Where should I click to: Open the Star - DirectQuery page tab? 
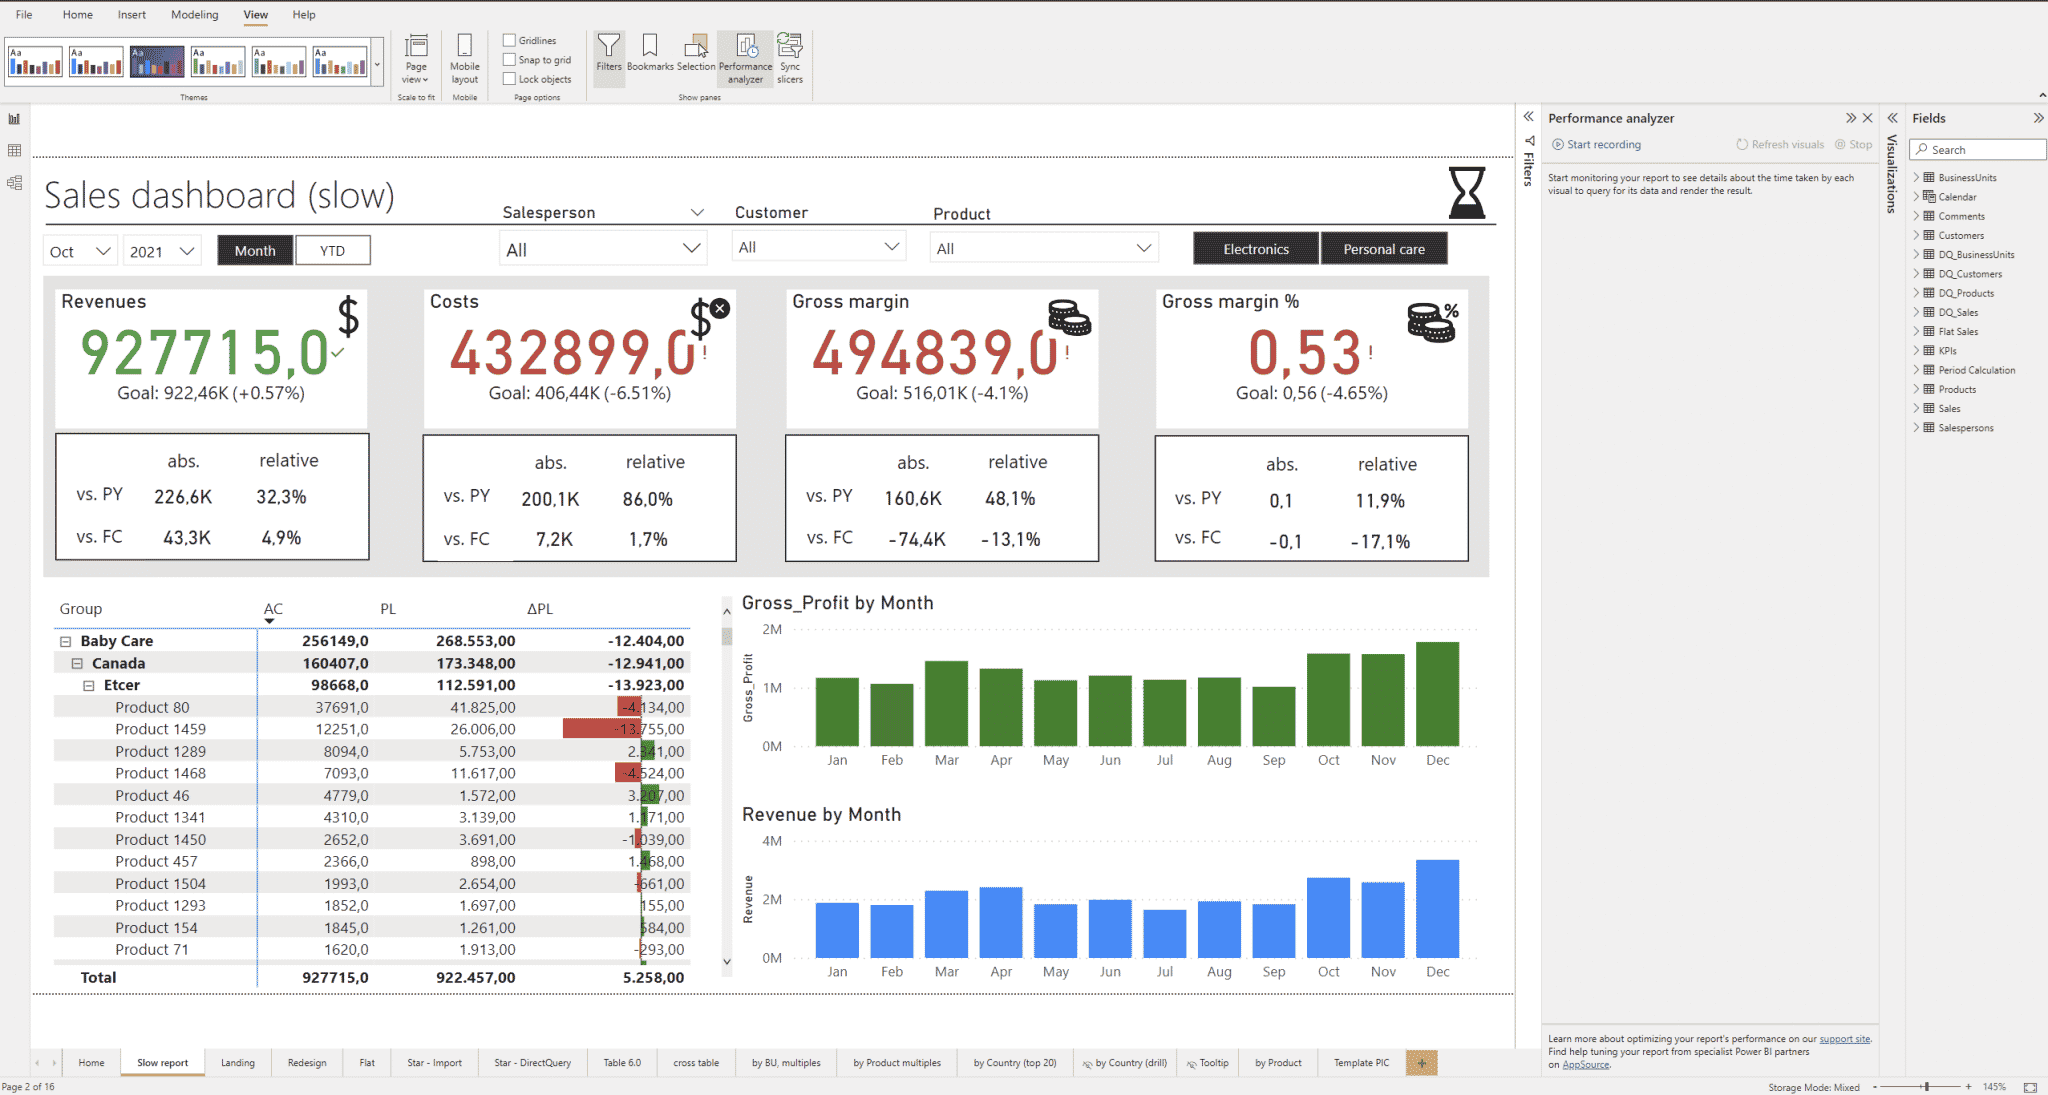(x=533, y=1062)
